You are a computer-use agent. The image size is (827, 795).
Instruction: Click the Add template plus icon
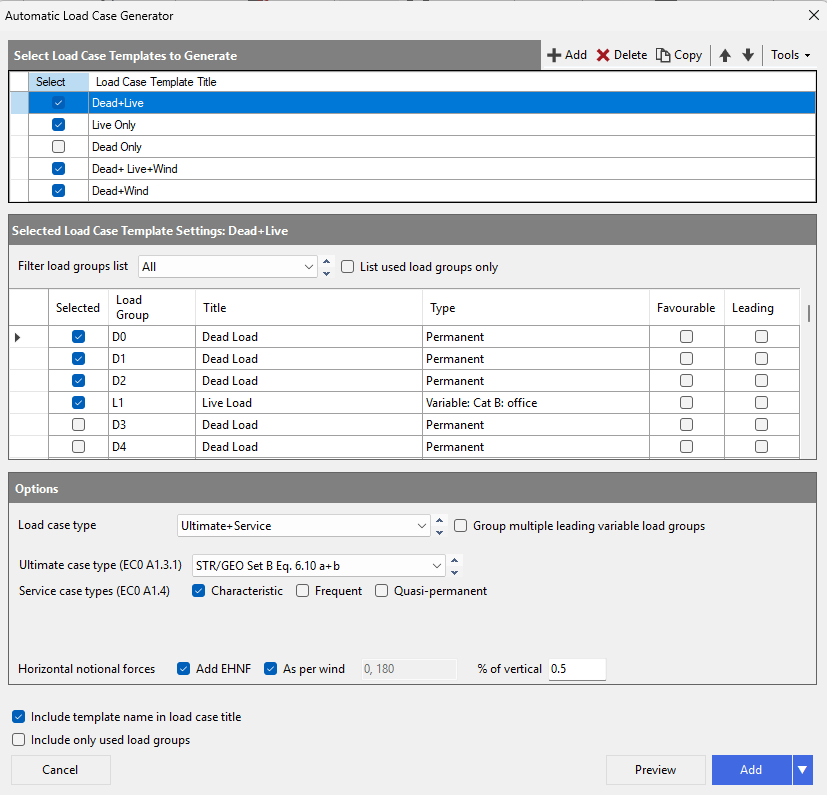(x=554, y=55)
